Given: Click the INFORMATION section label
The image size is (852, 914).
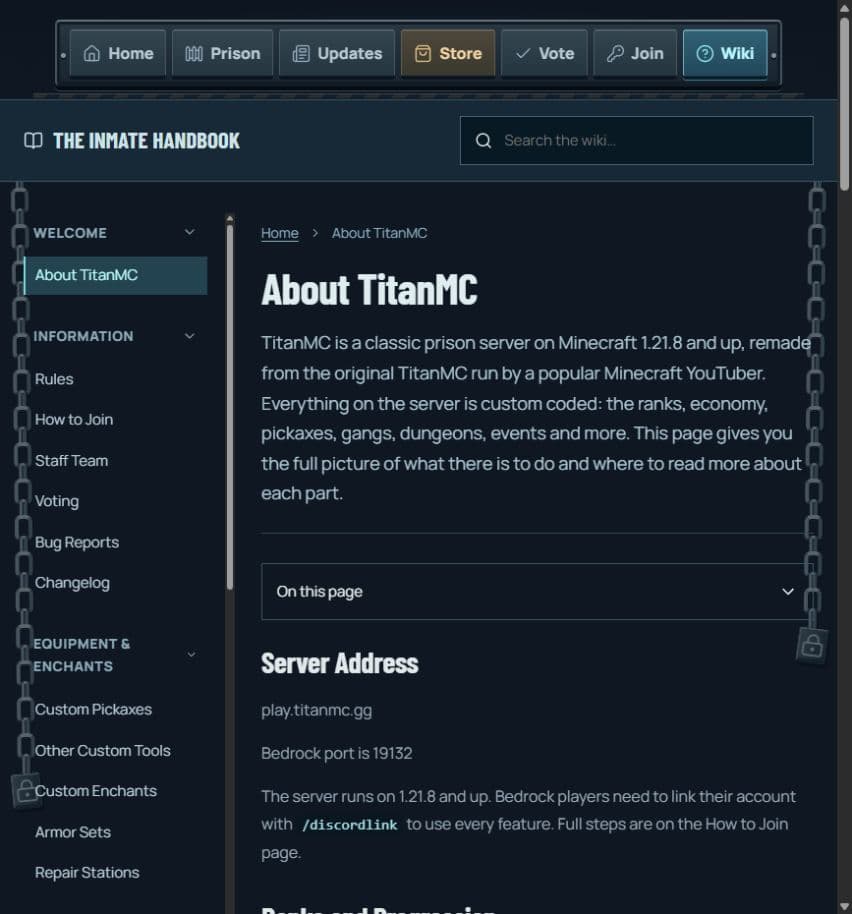Looking at the screenshot, I should pos(83,336).
